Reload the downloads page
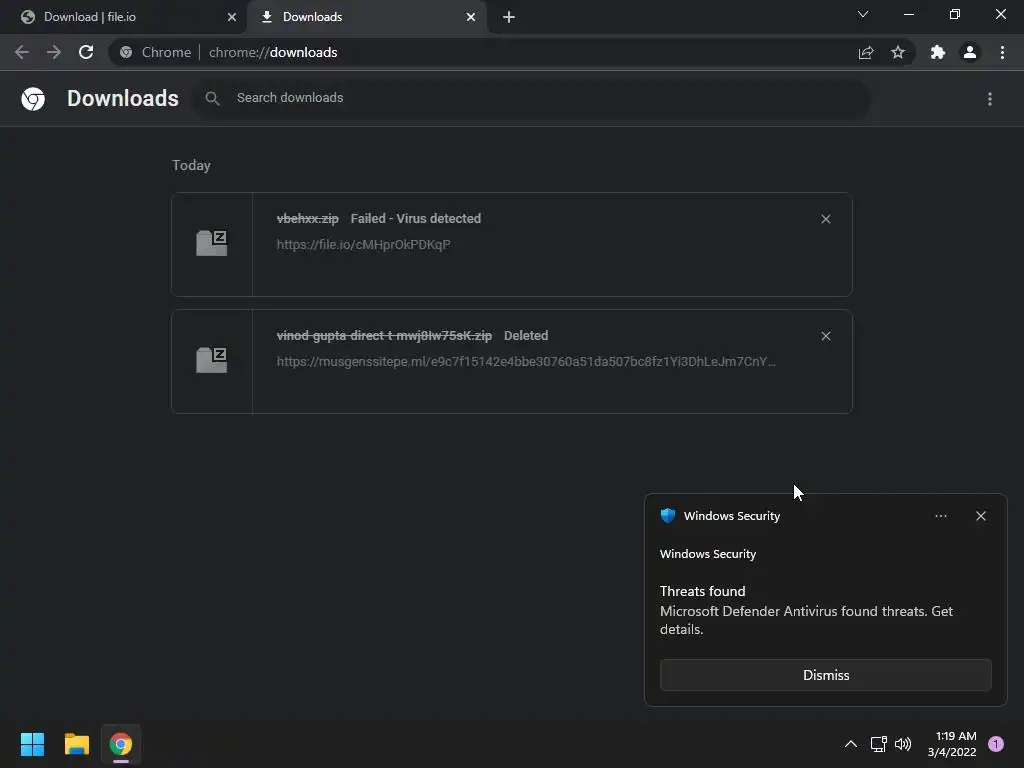Image resolution: width=1024 pixels, height=768 pixels. coord(86,52)
